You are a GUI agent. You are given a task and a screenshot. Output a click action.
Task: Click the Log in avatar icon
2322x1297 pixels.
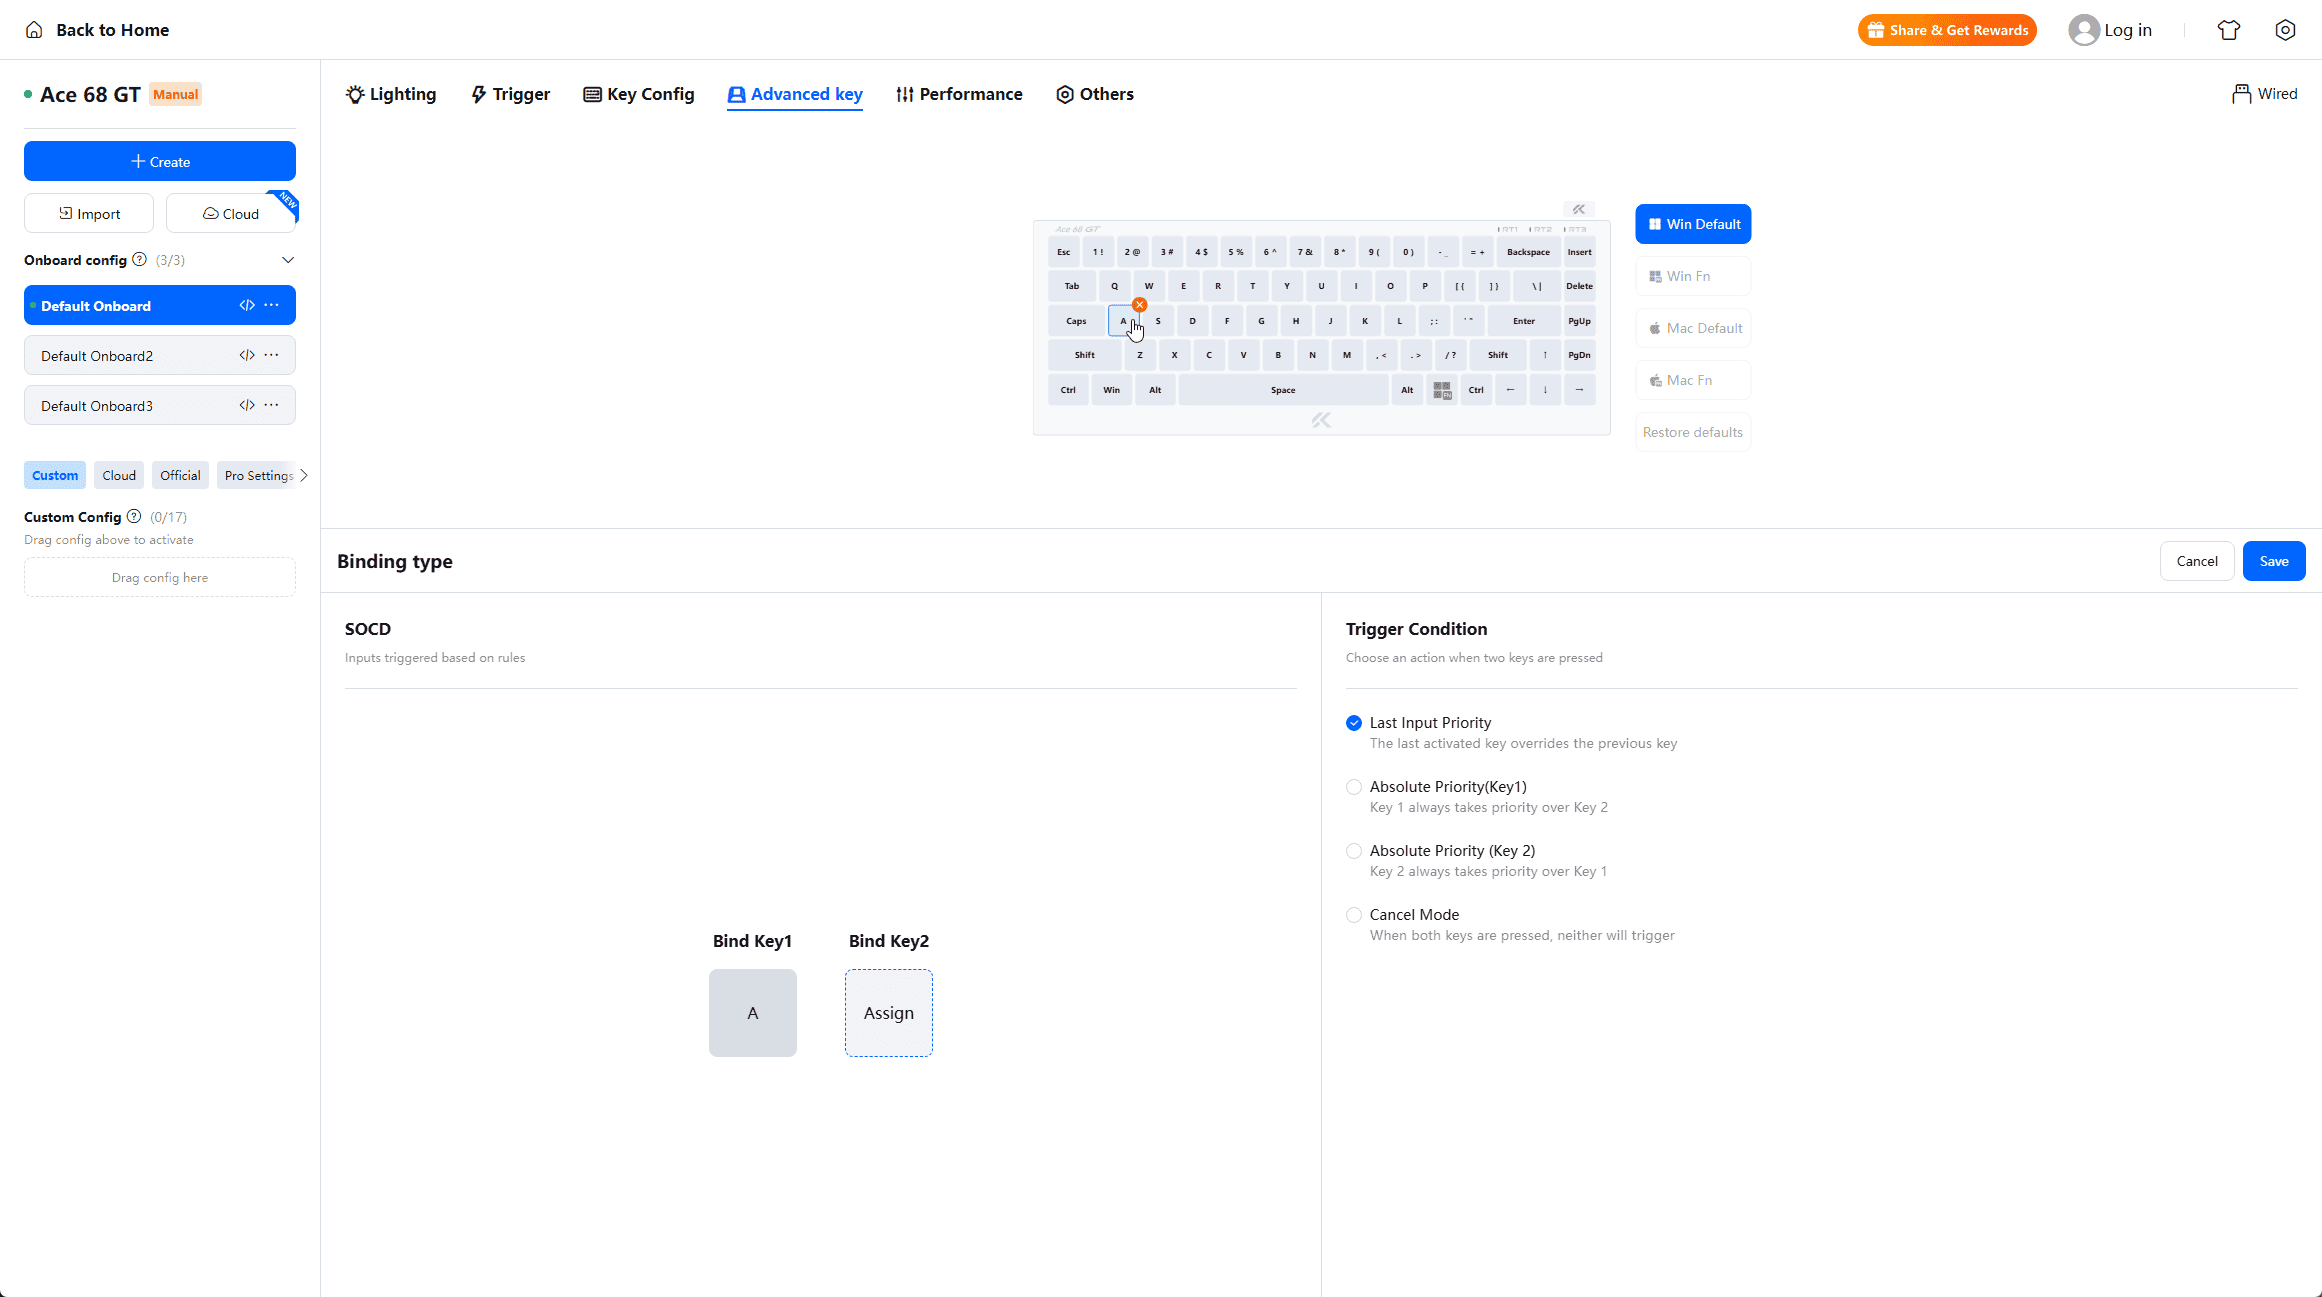(2084, 30)
